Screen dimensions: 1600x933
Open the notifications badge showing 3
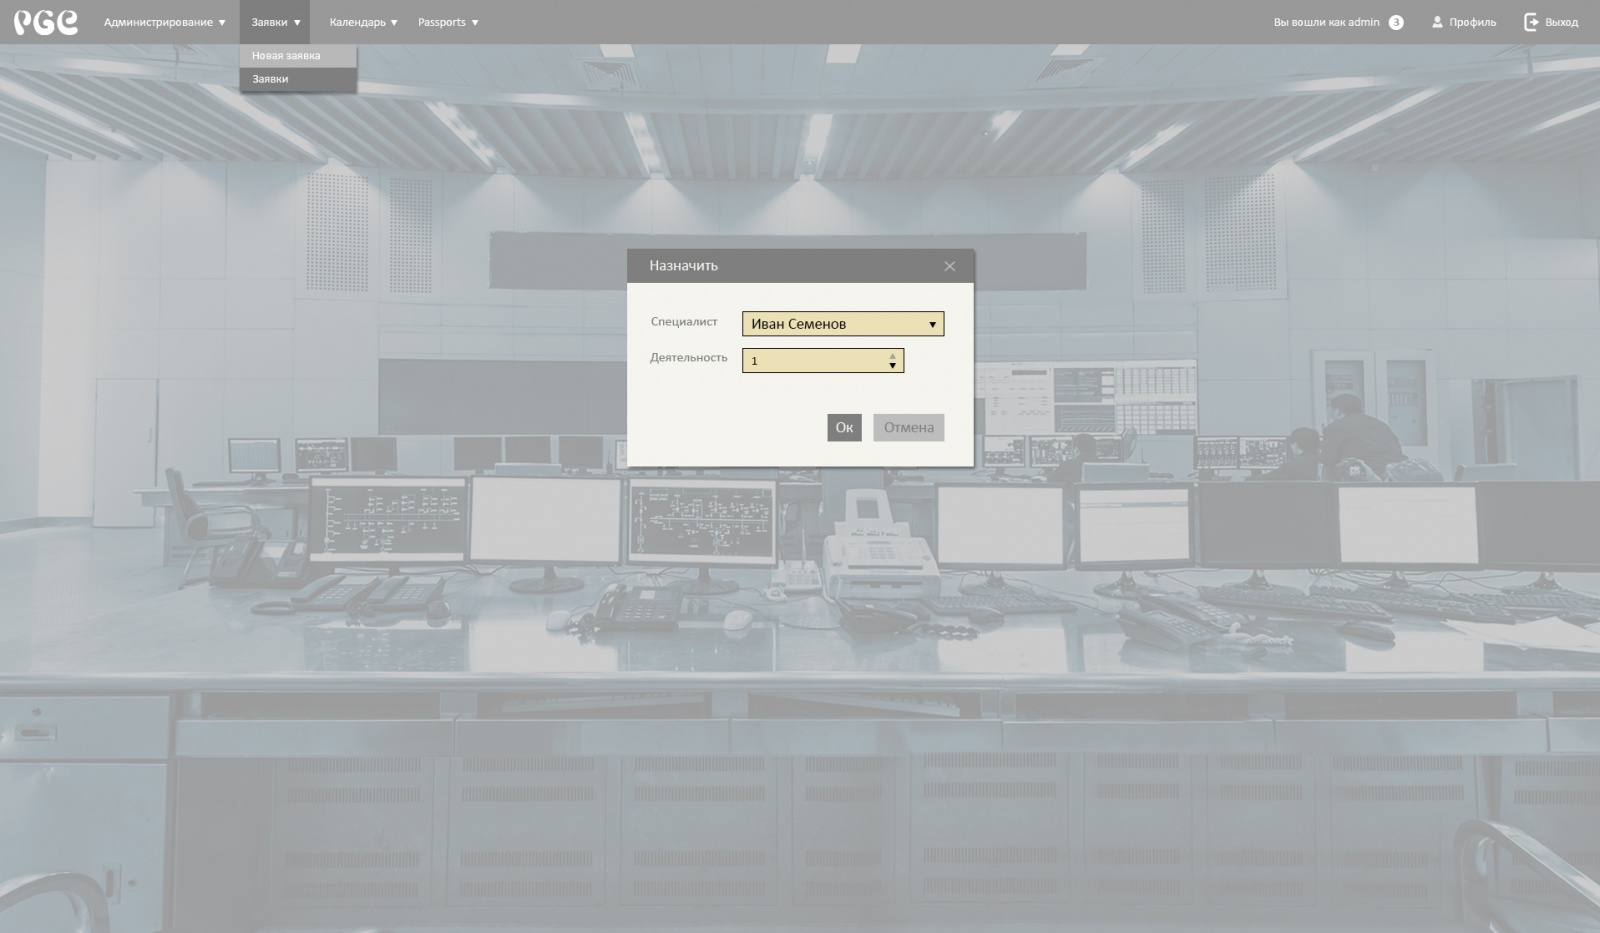pyautogui.click(x=1396, y=22)
